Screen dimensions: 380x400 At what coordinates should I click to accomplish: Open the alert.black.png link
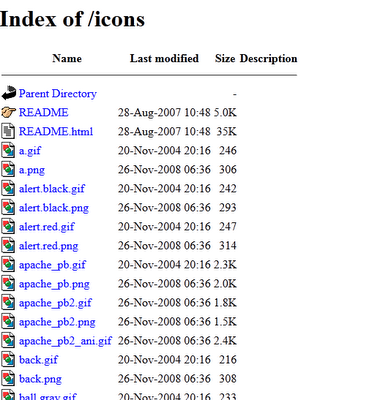pos(54,208)
